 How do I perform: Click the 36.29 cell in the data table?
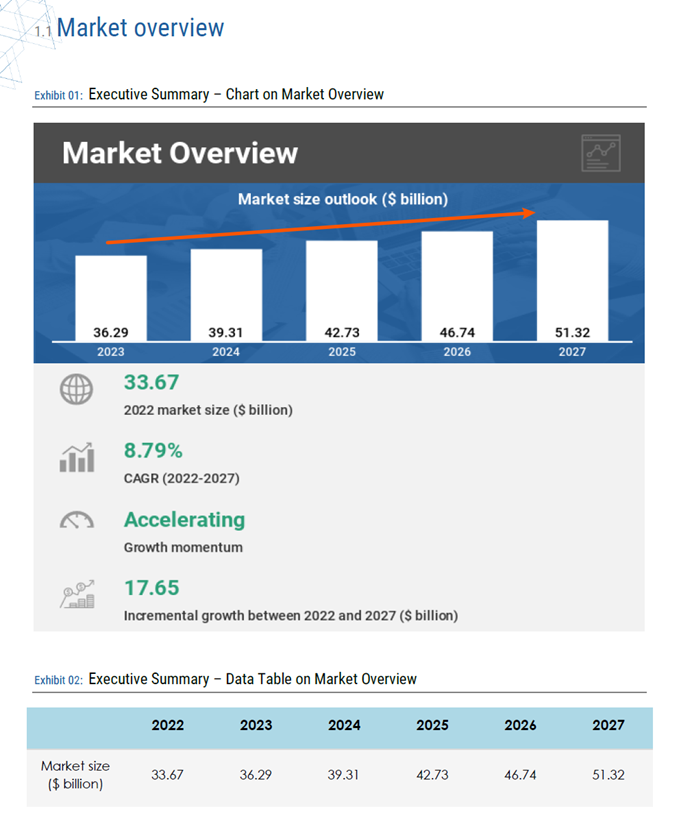(x=255, y=775)
